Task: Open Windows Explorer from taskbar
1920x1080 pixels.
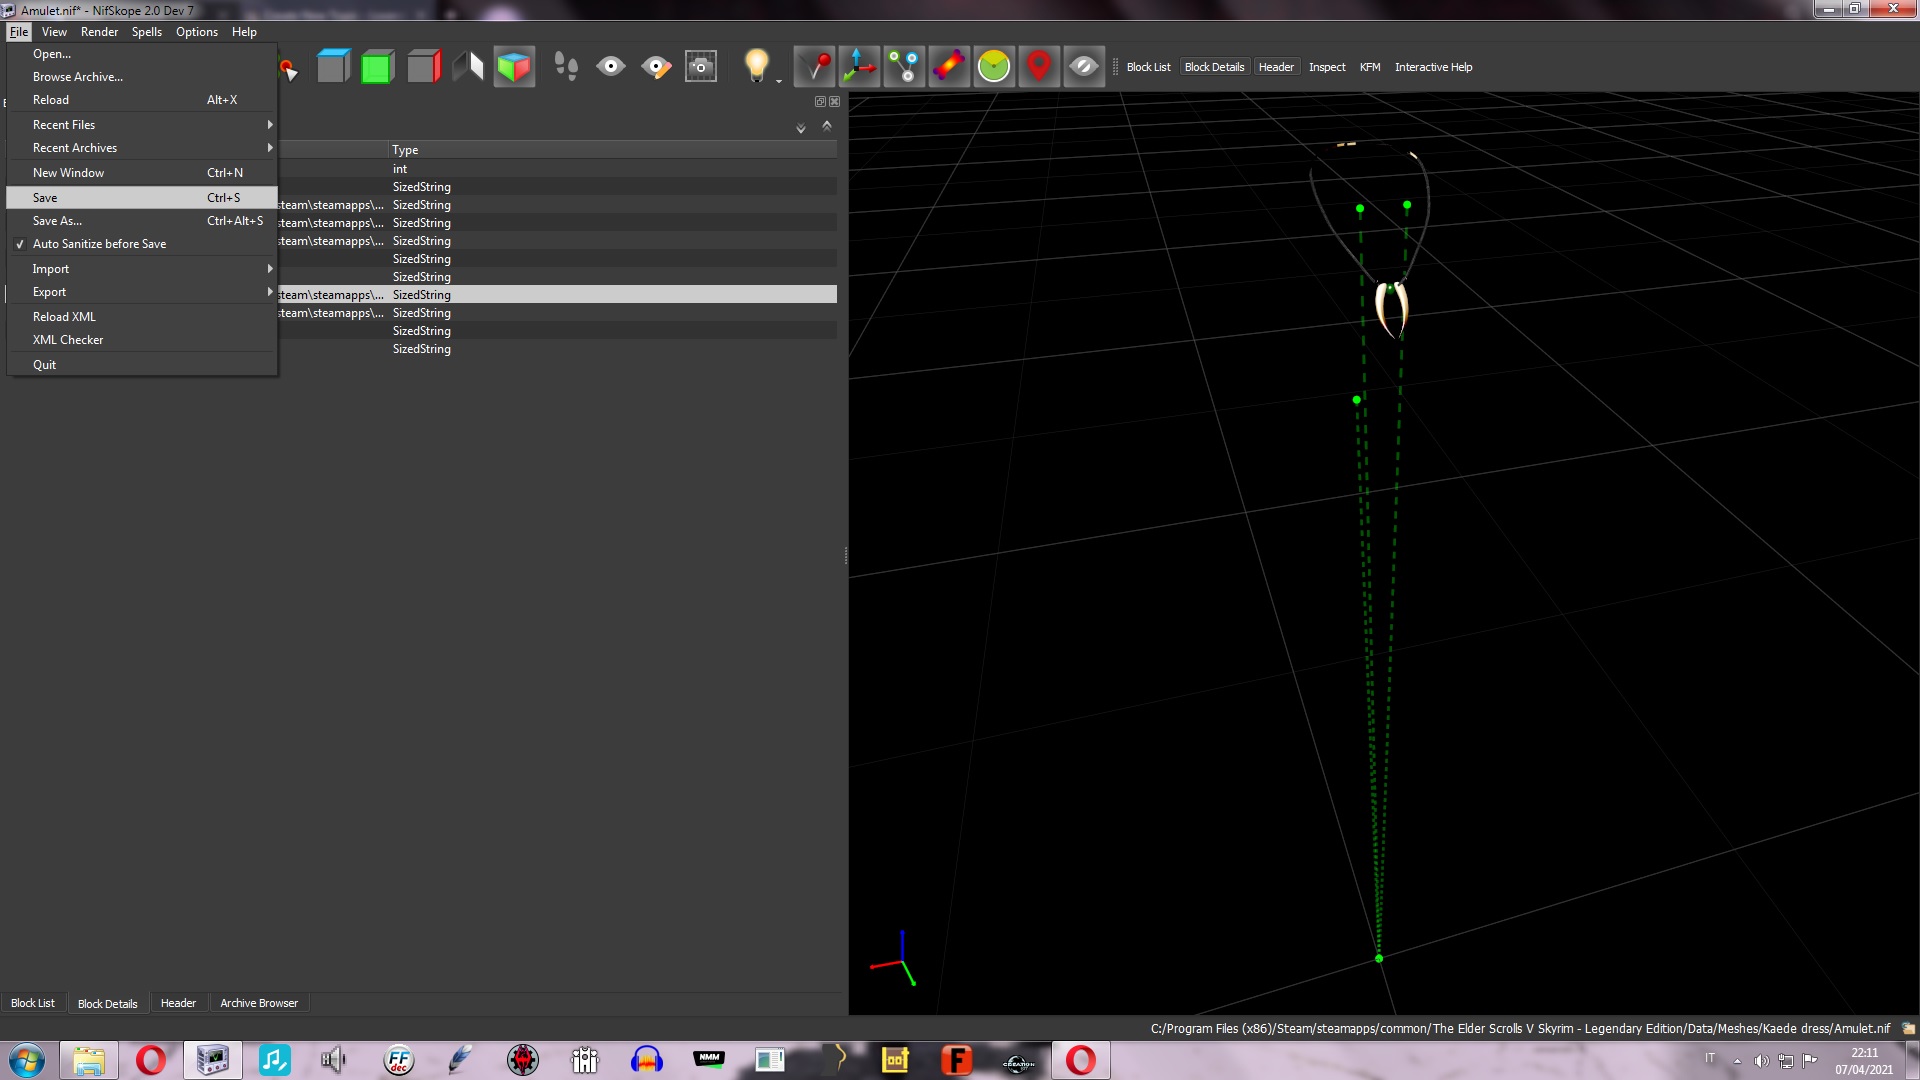Action: [89, 1060]
